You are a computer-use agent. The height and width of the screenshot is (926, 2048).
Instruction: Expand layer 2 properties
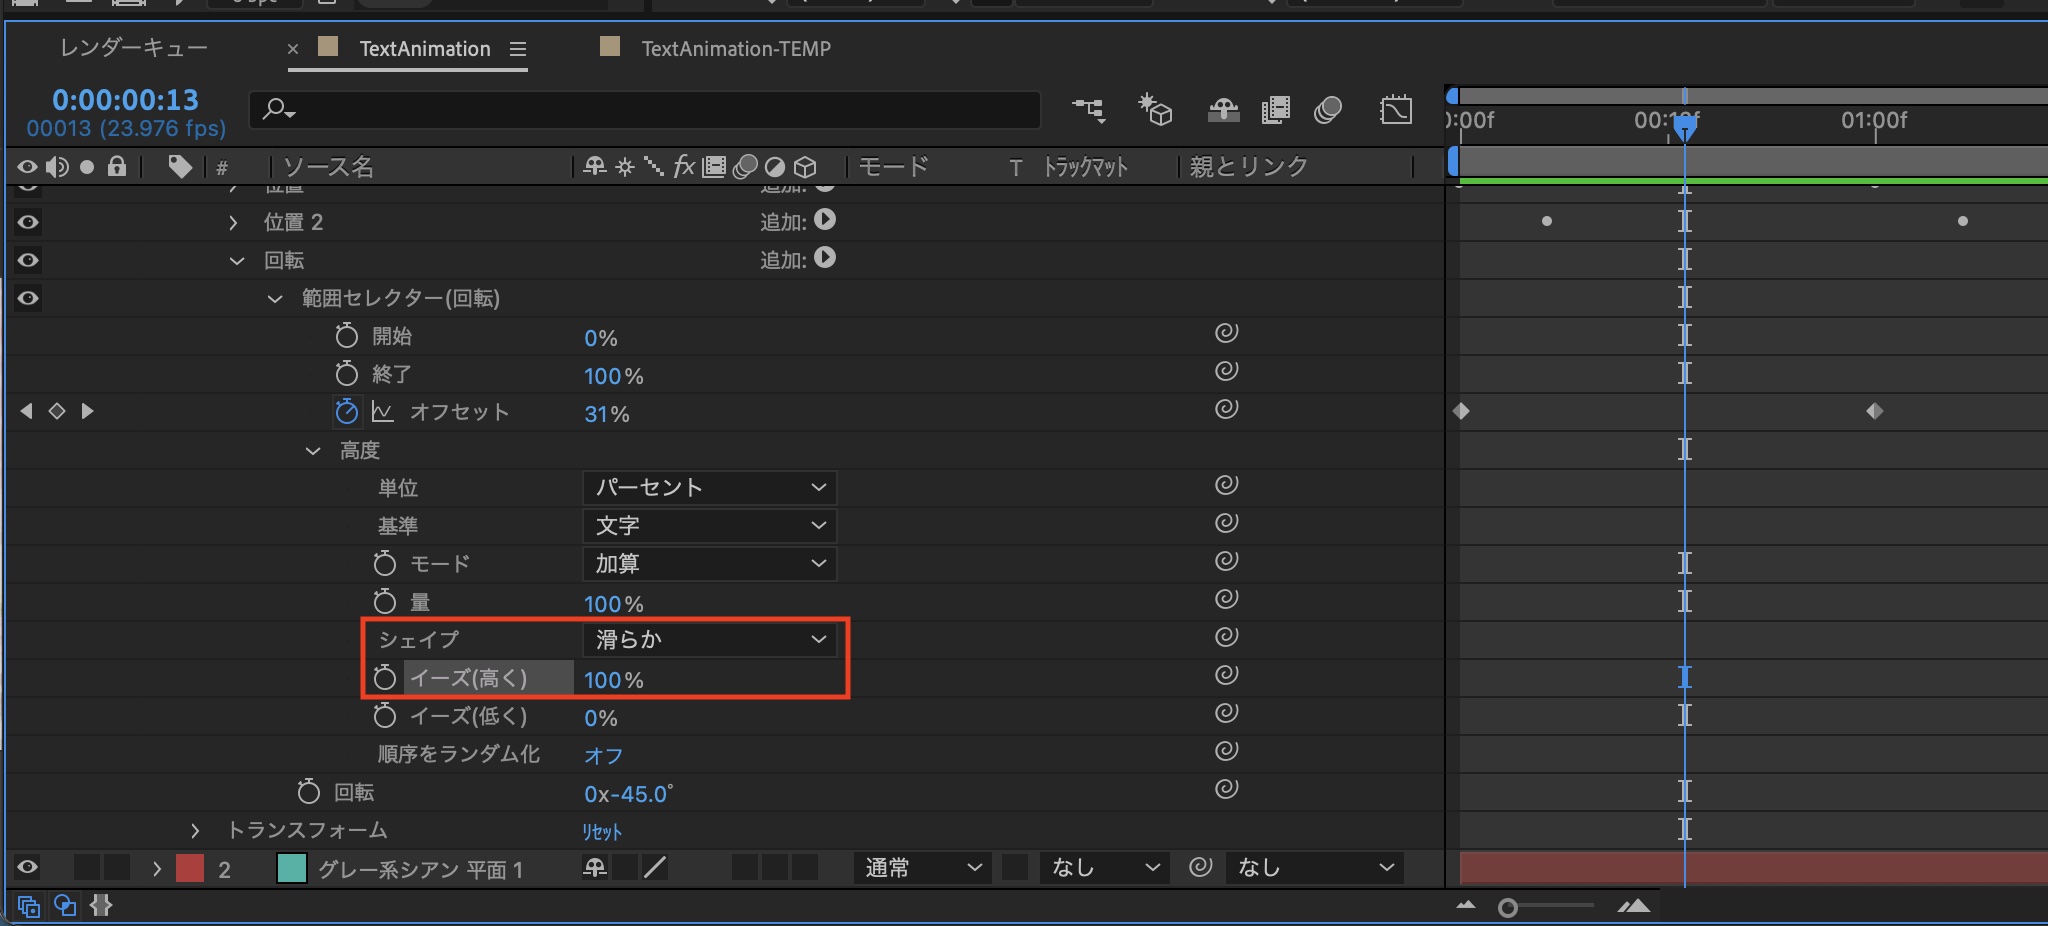click(157, 868)
